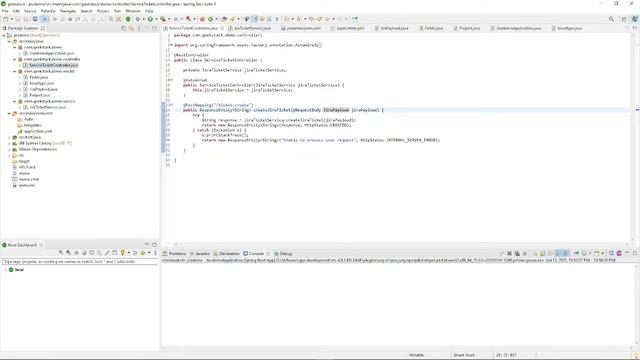This screenshot has width=640, height=360.
Task: Open the Search menu
Action: point(87,11)
